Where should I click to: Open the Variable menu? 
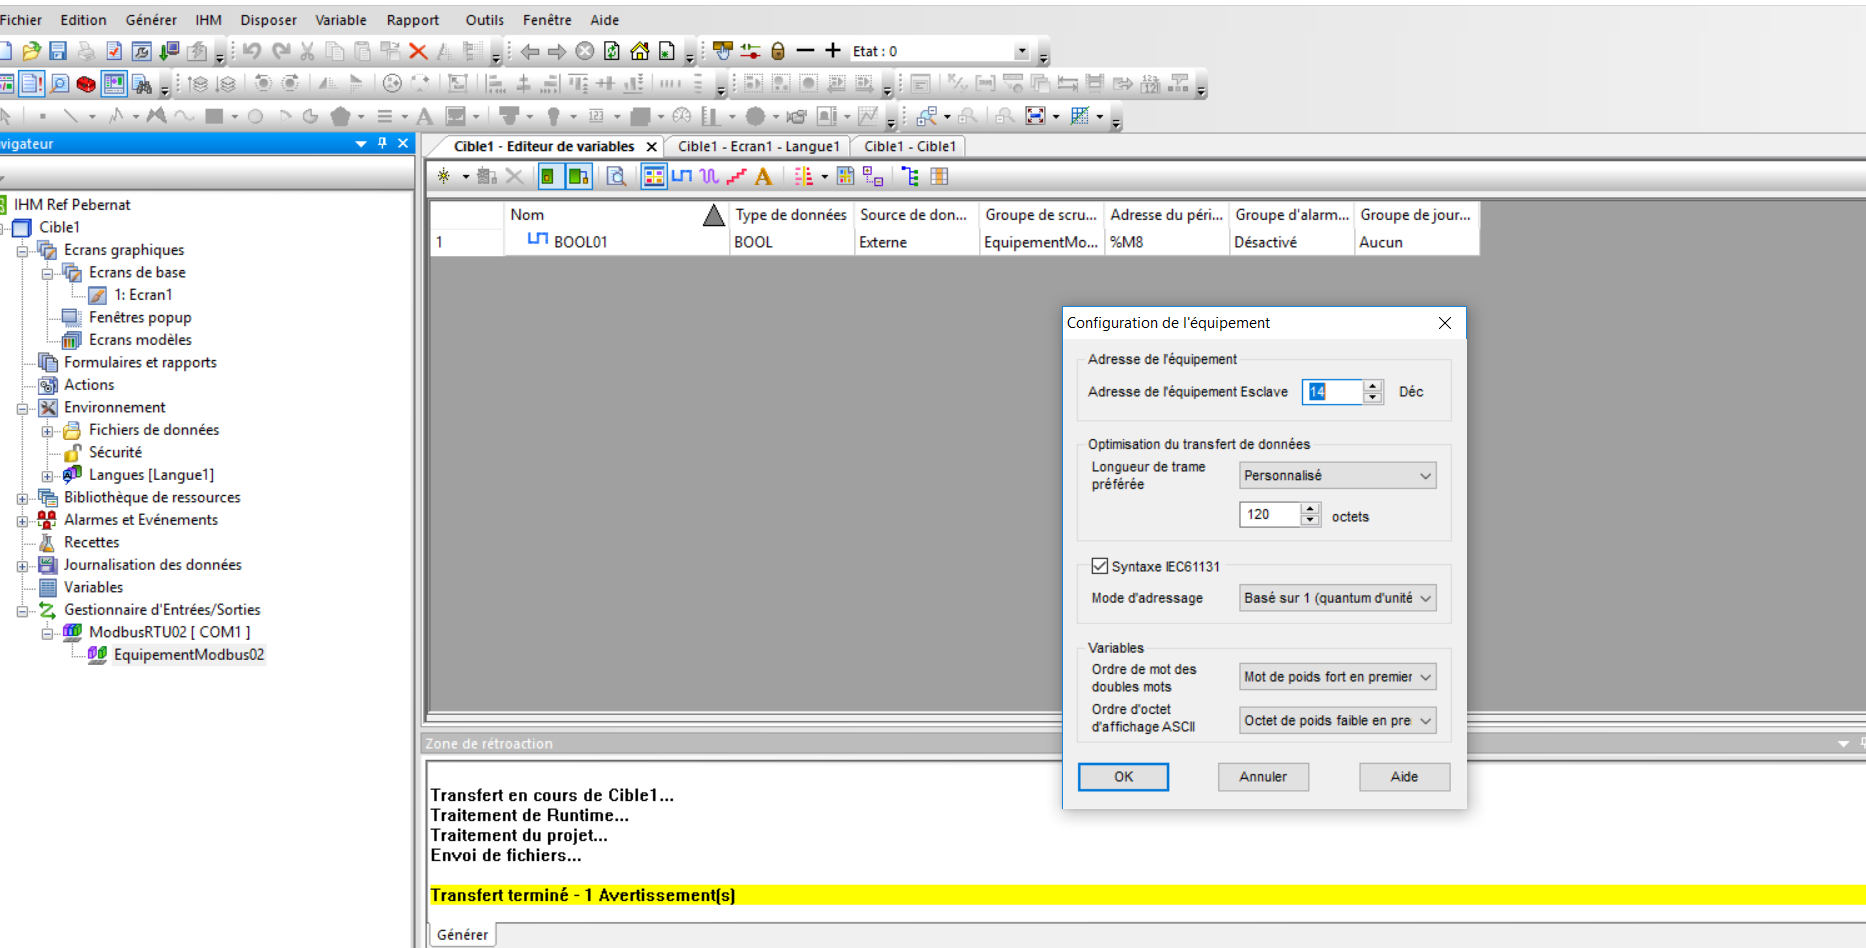(x=340, y=20)
